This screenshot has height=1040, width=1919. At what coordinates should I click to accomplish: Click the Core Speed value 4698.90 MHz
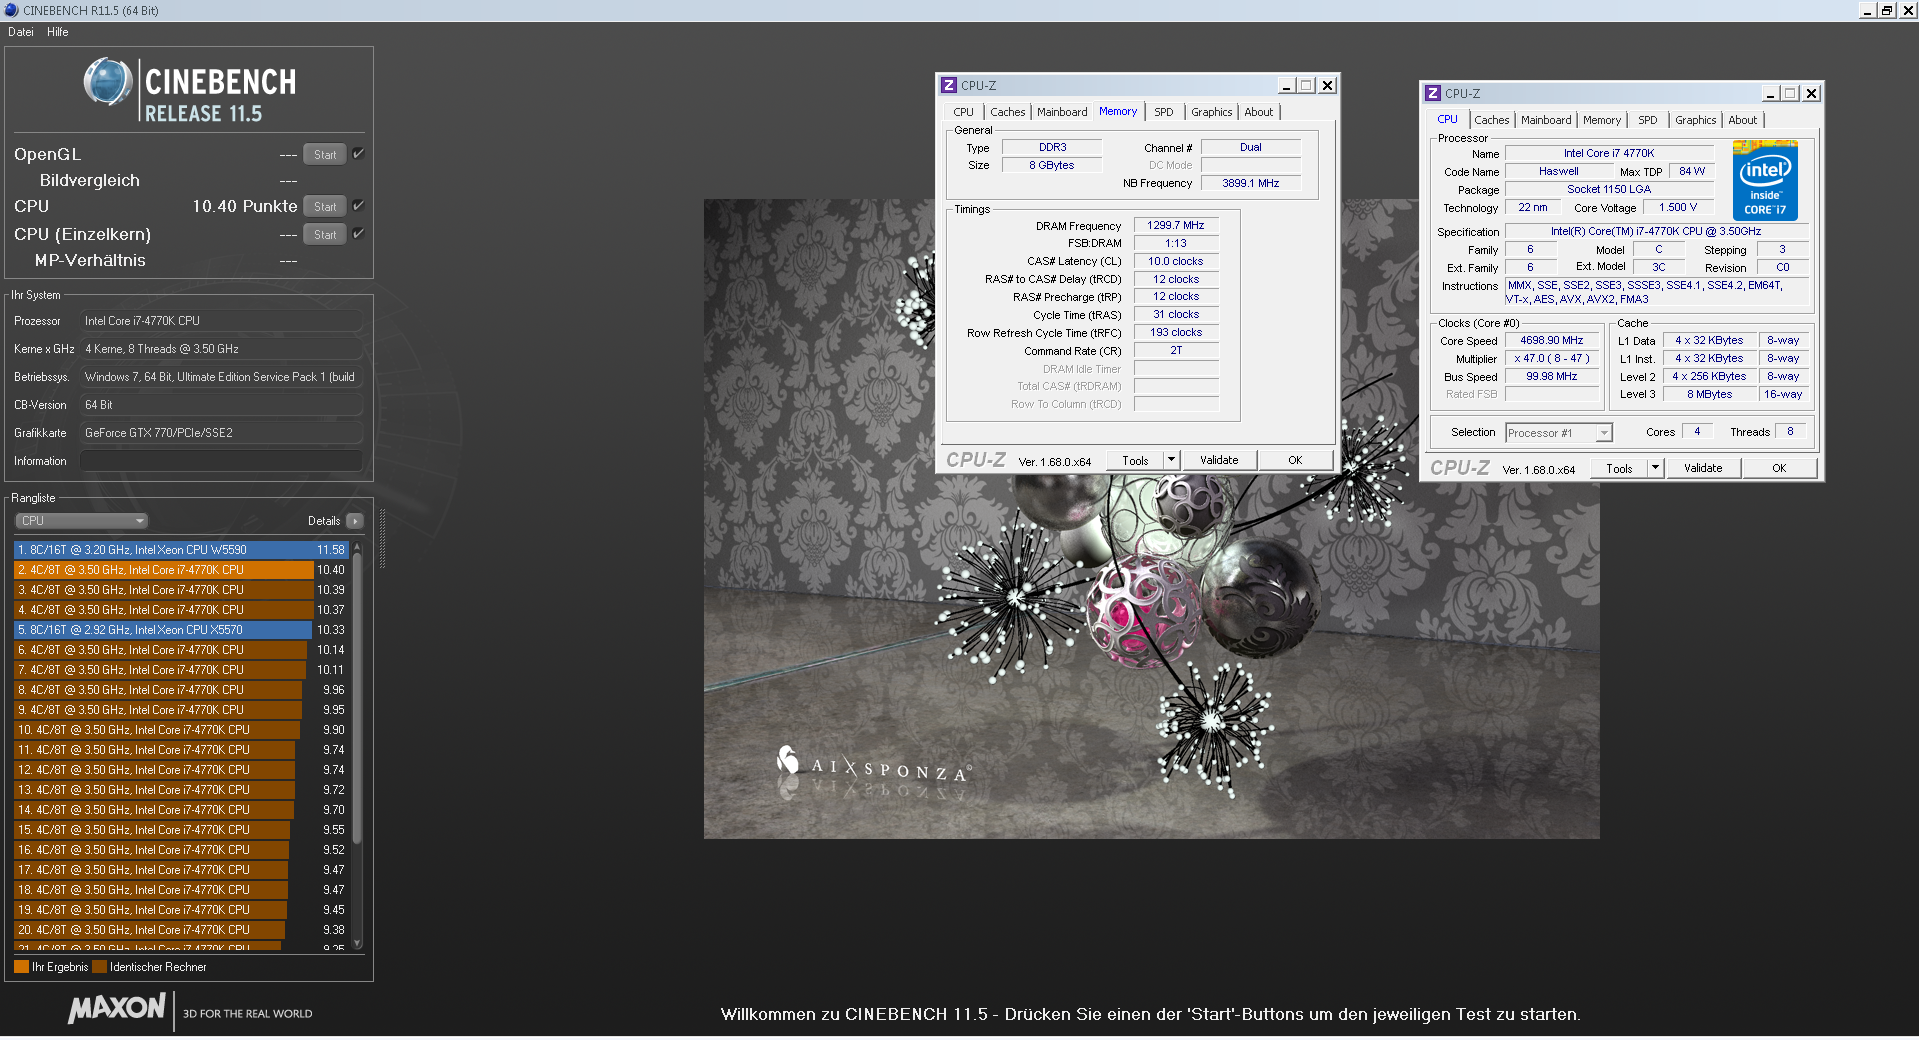coord(1551,341)
